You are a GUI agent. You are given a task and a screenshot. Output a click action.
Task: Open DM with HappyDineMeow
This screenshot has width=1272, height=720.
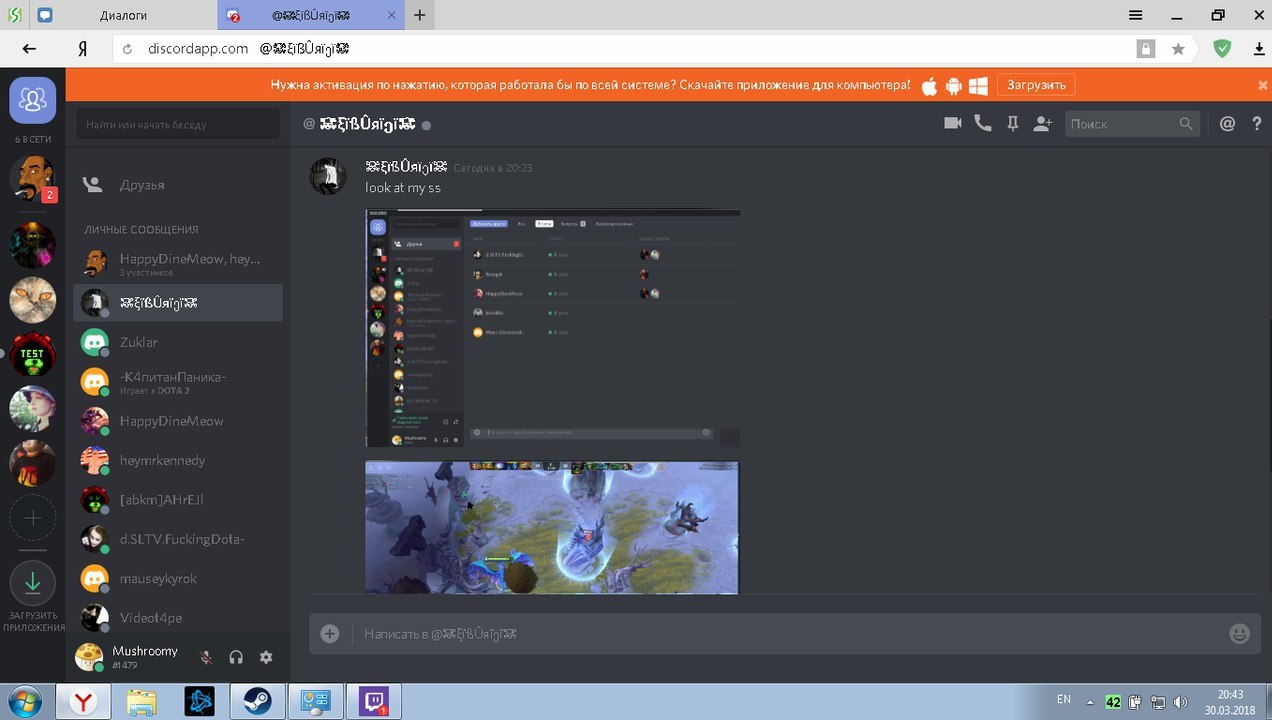point(178,421)
